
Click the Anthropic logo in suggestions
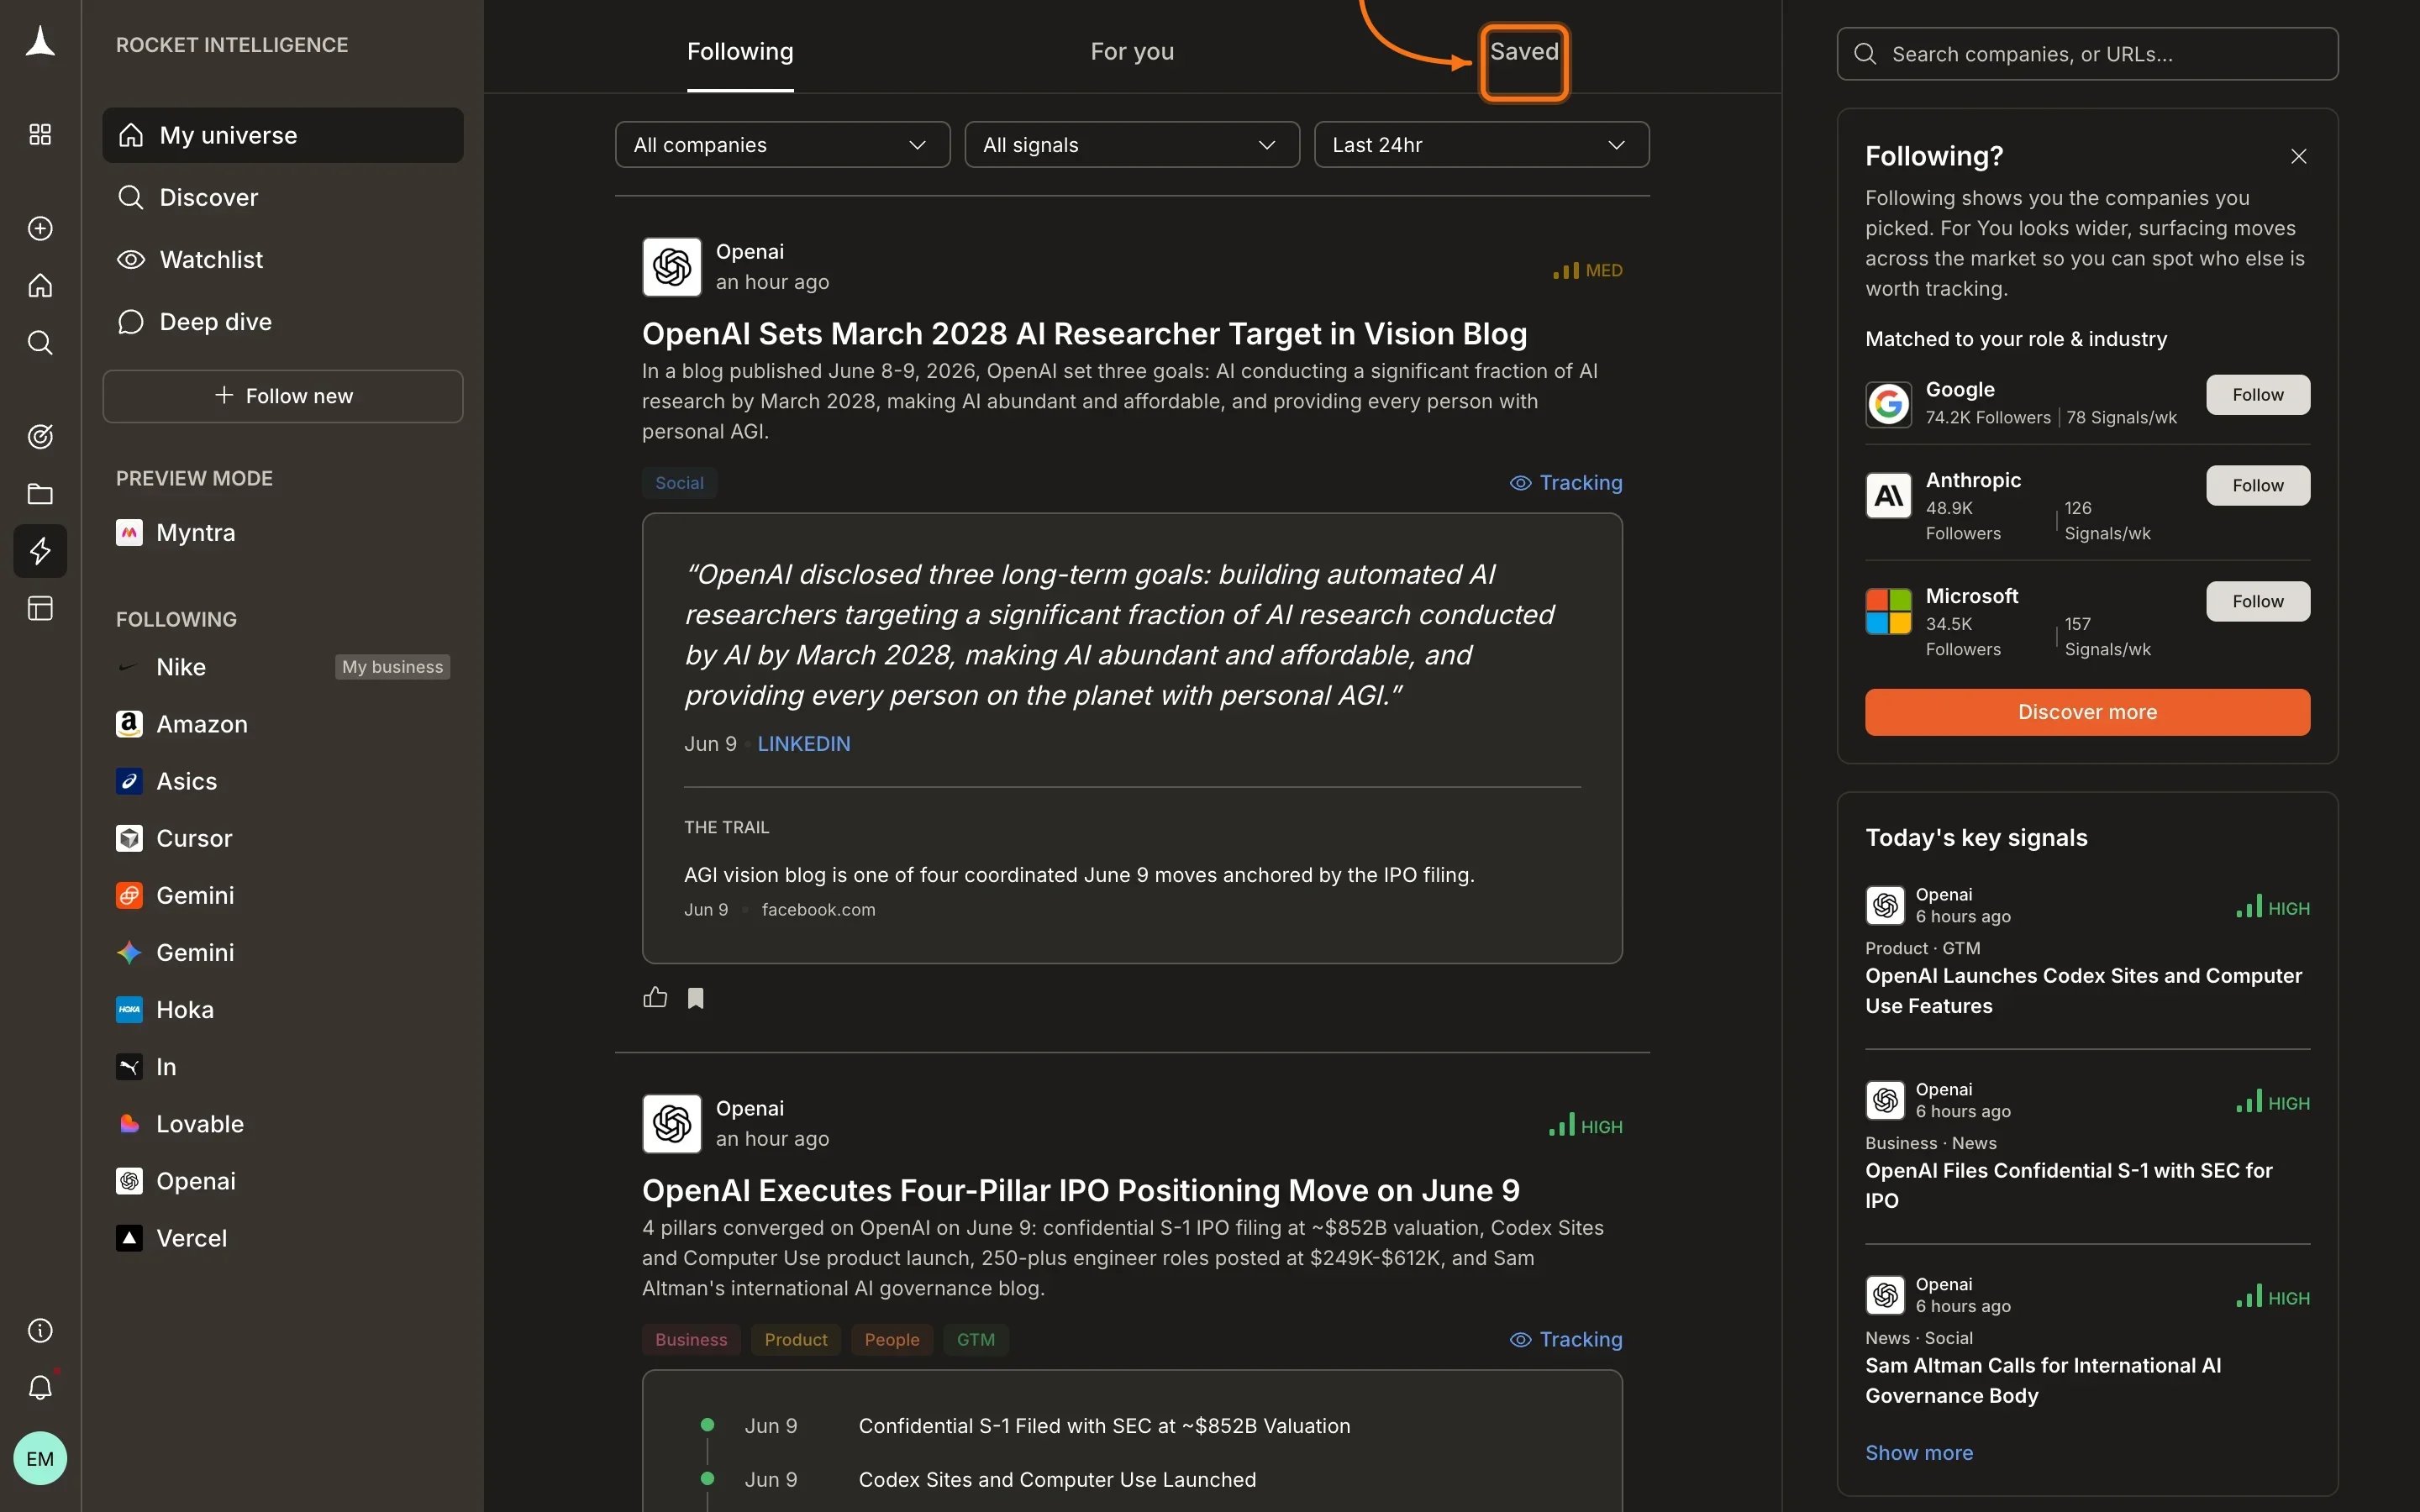pos(1888,495)
